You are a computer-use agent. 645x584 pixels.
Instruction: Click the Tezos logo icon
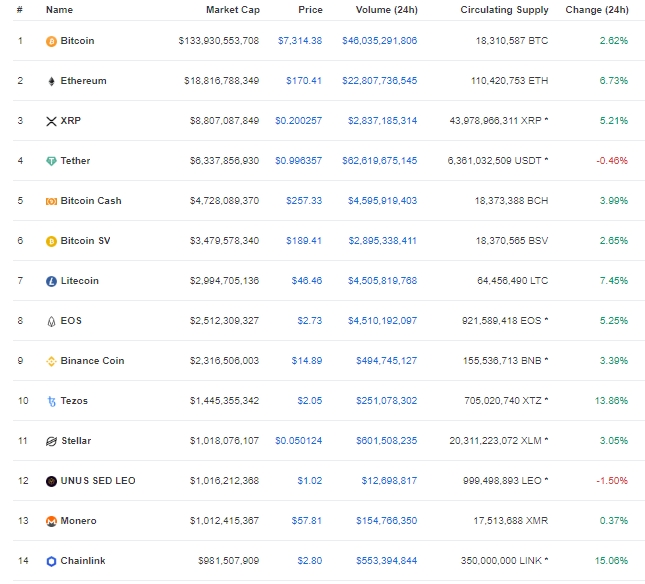point(51,401)
